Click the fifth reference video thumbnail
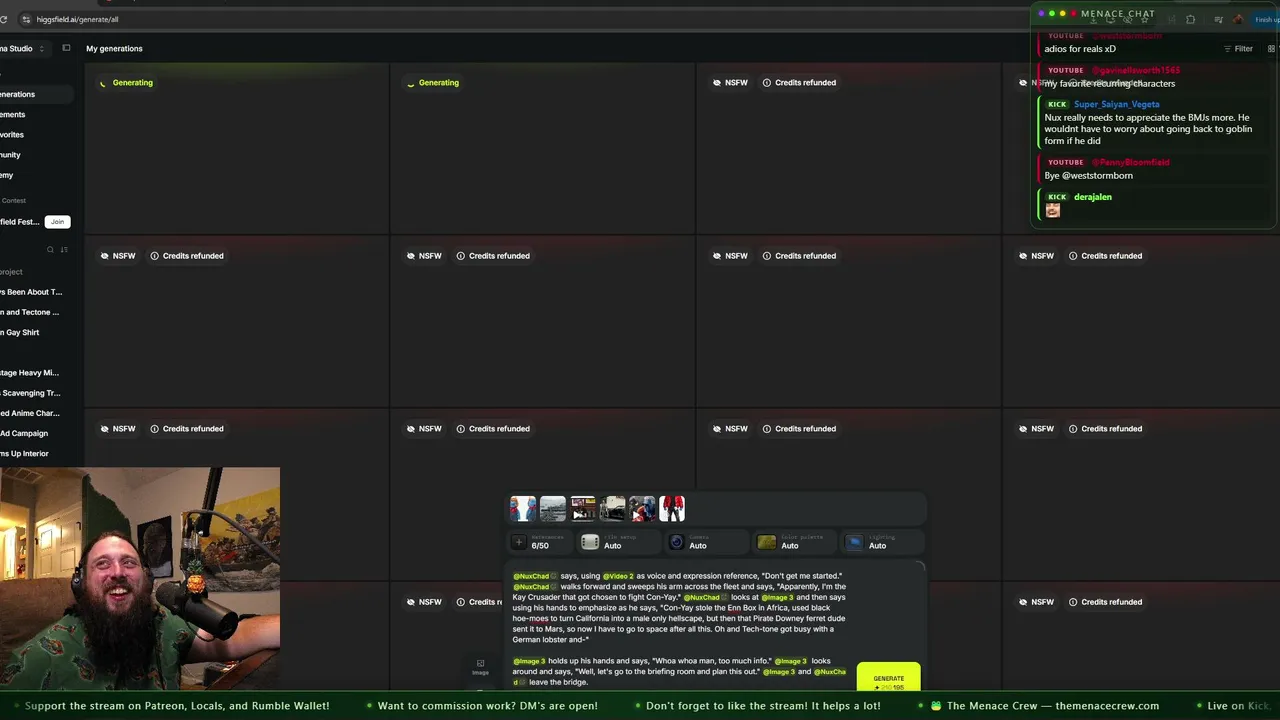1280x720 pixels. point(643,509)
